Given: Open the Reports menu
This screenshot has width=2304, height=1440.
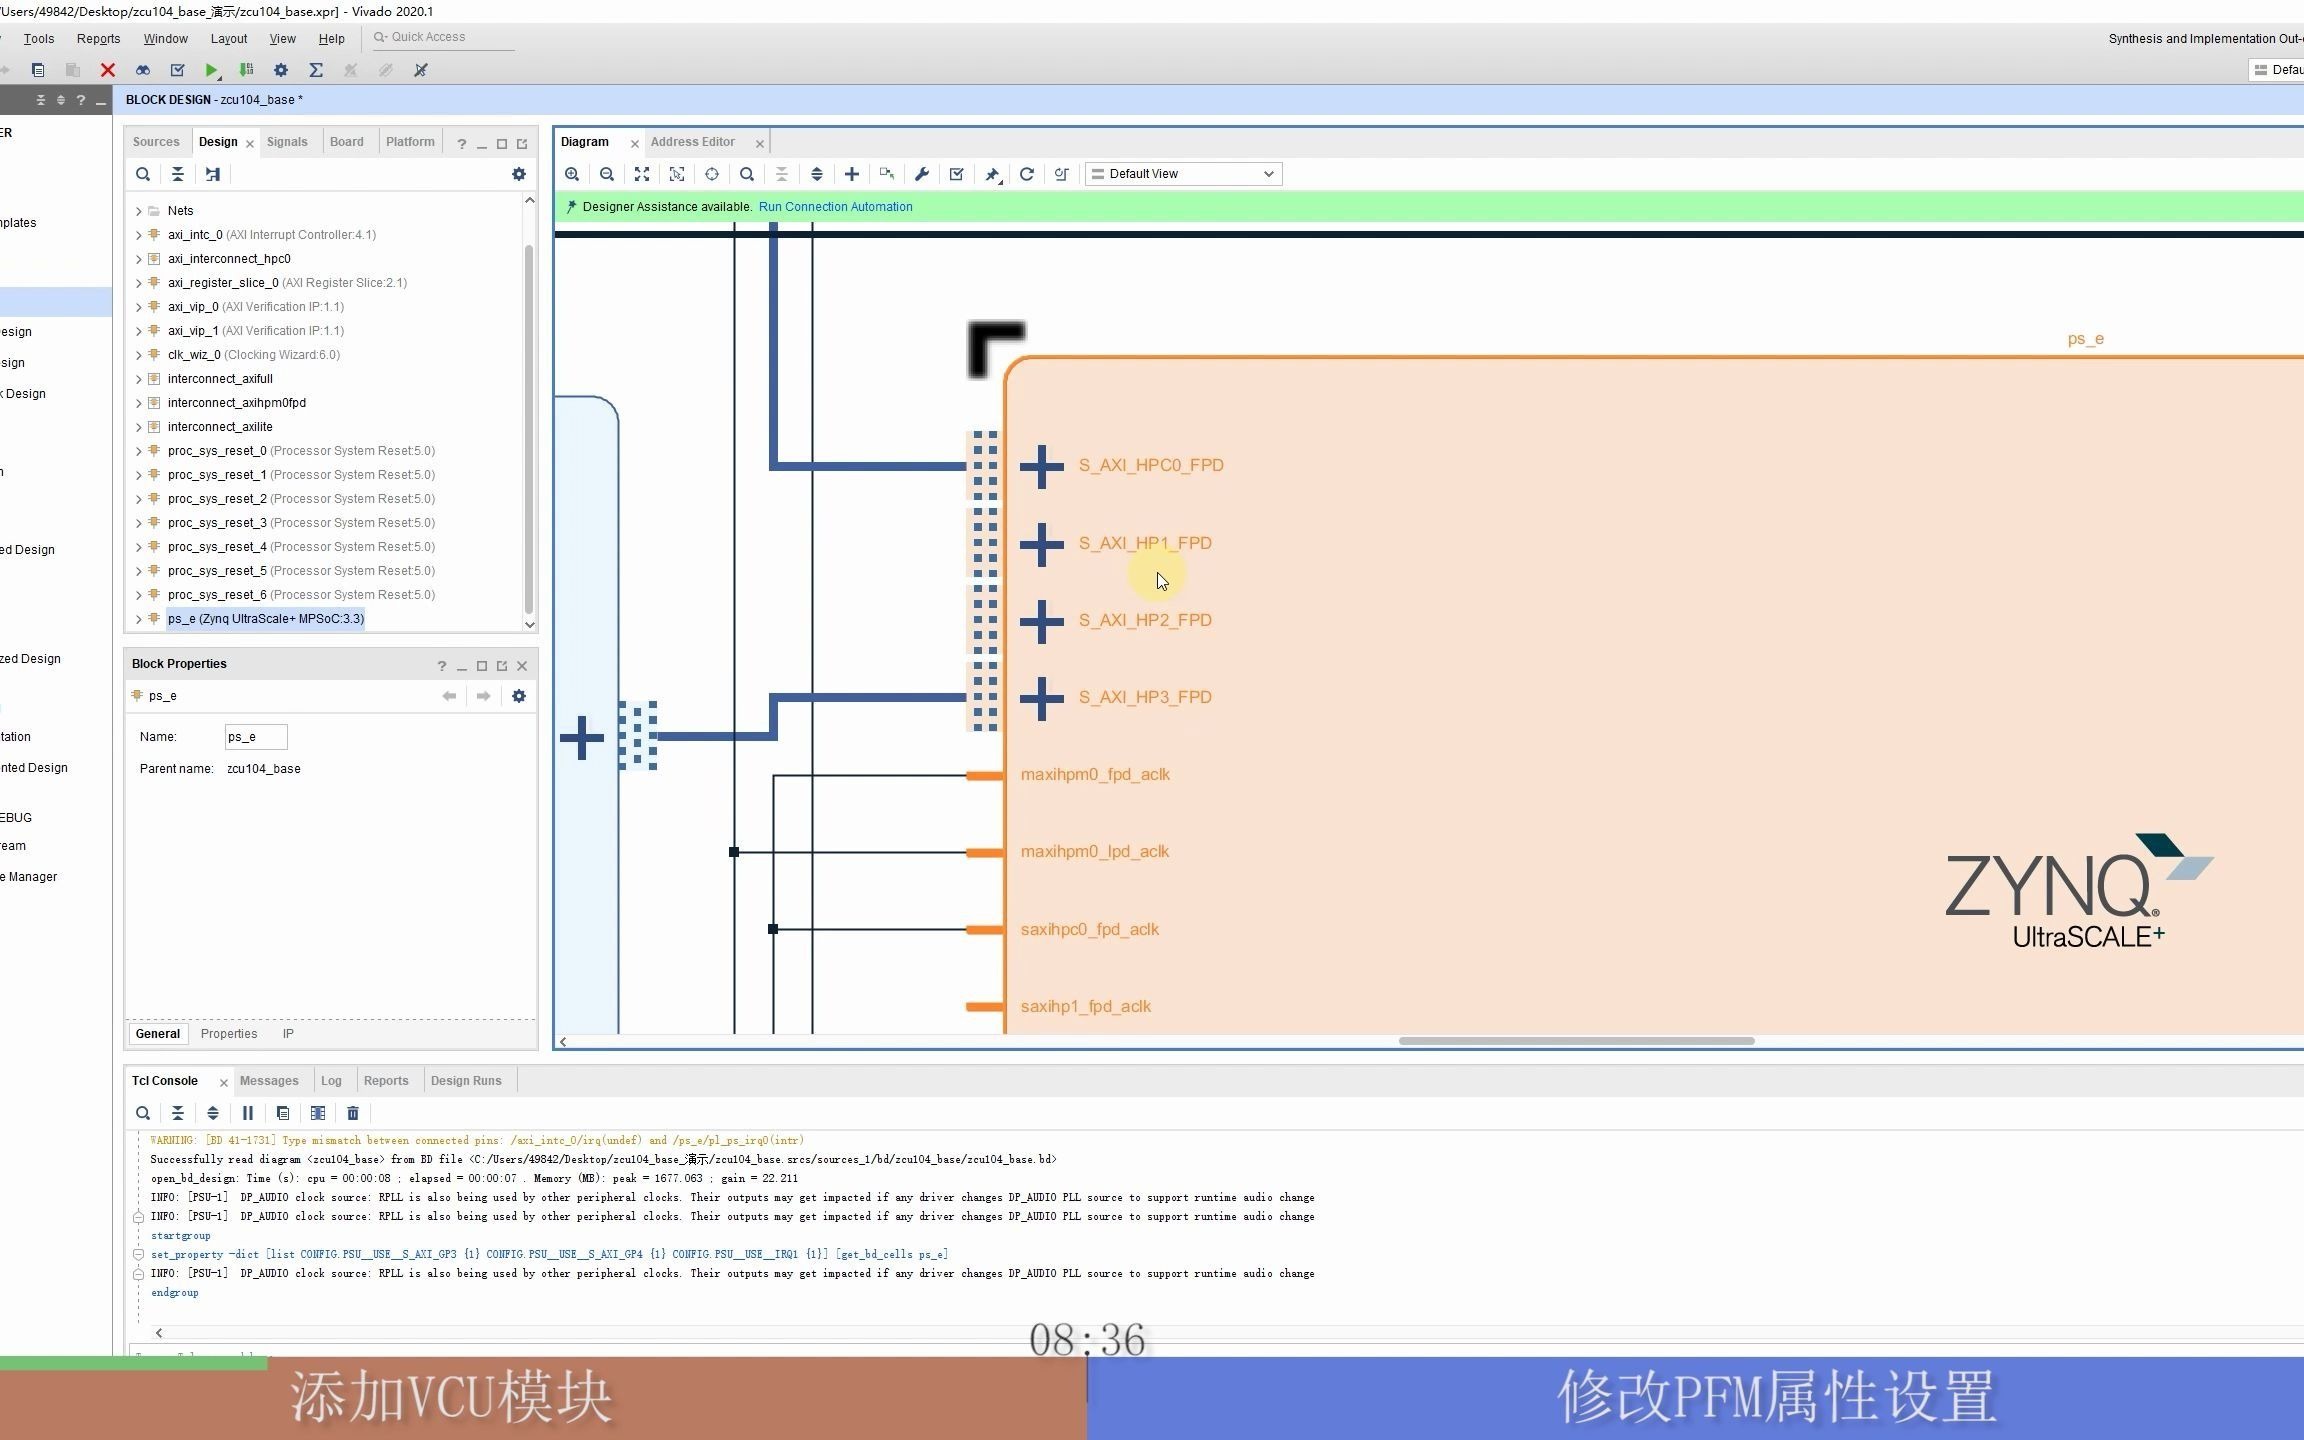Looking at the screenshot, I should pos(98,39).
